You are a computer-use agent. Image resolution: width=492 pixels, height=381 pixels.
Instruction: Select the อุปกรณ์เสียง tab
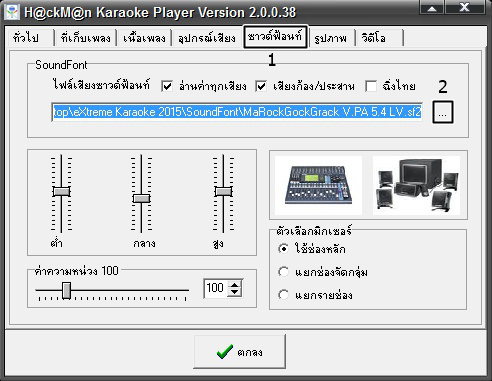click(x=207, y=37)
